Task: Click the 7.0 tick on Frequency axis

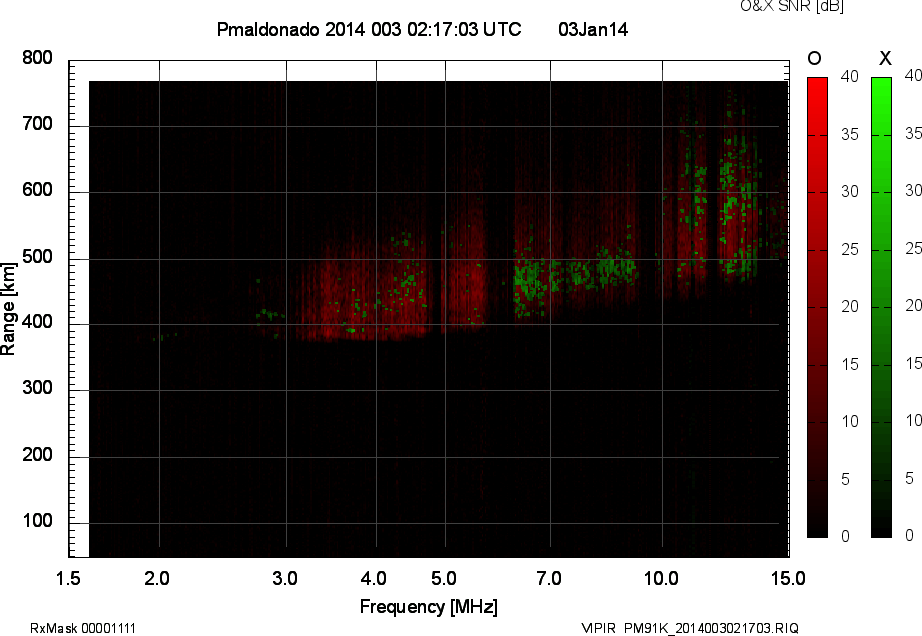Action: [549, 579]
